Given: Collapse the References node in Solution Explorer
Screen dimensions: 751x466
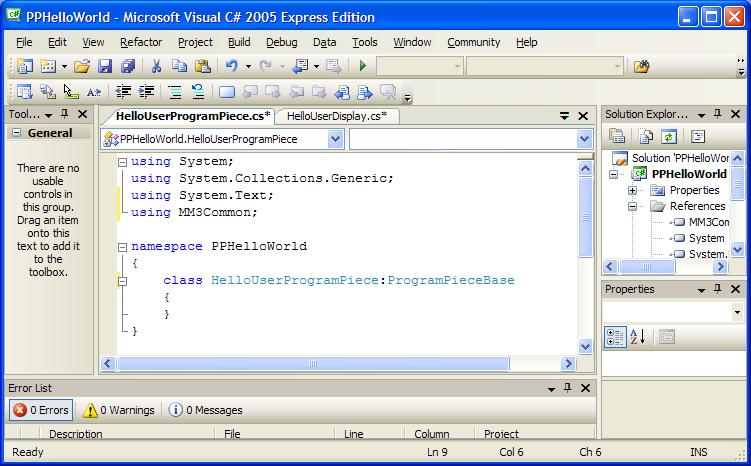Looking at the screenshot, I should 632,206.
